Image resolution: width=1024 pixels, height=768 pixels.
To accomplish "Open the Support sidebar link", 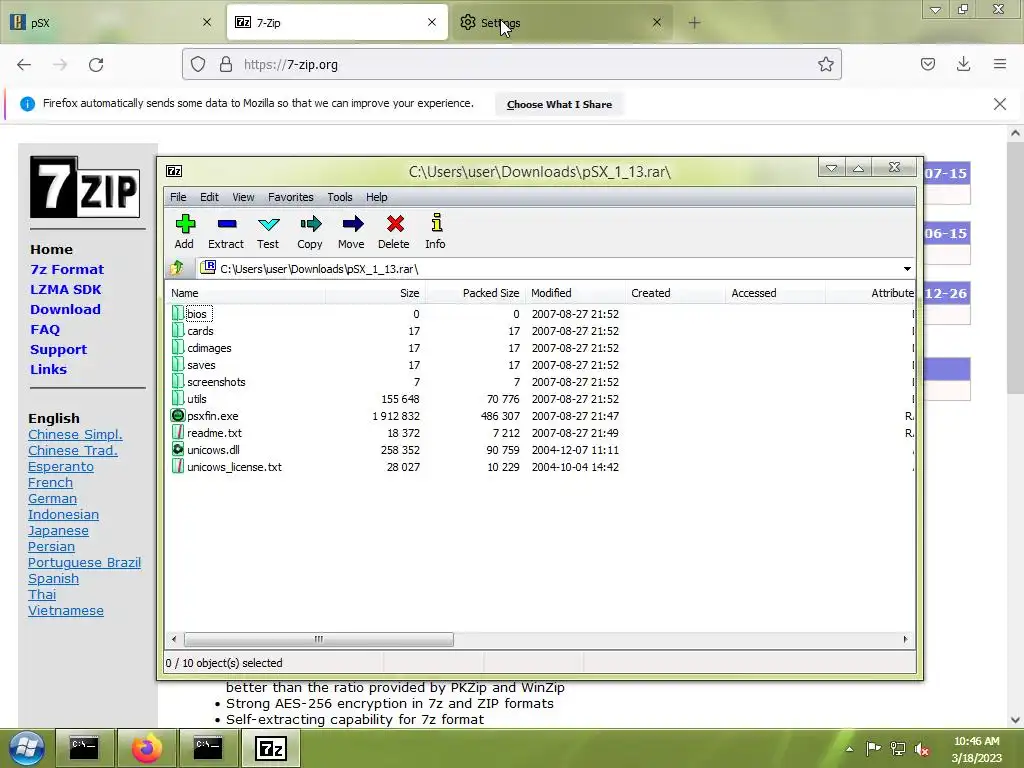I will (x=58, y=349).
